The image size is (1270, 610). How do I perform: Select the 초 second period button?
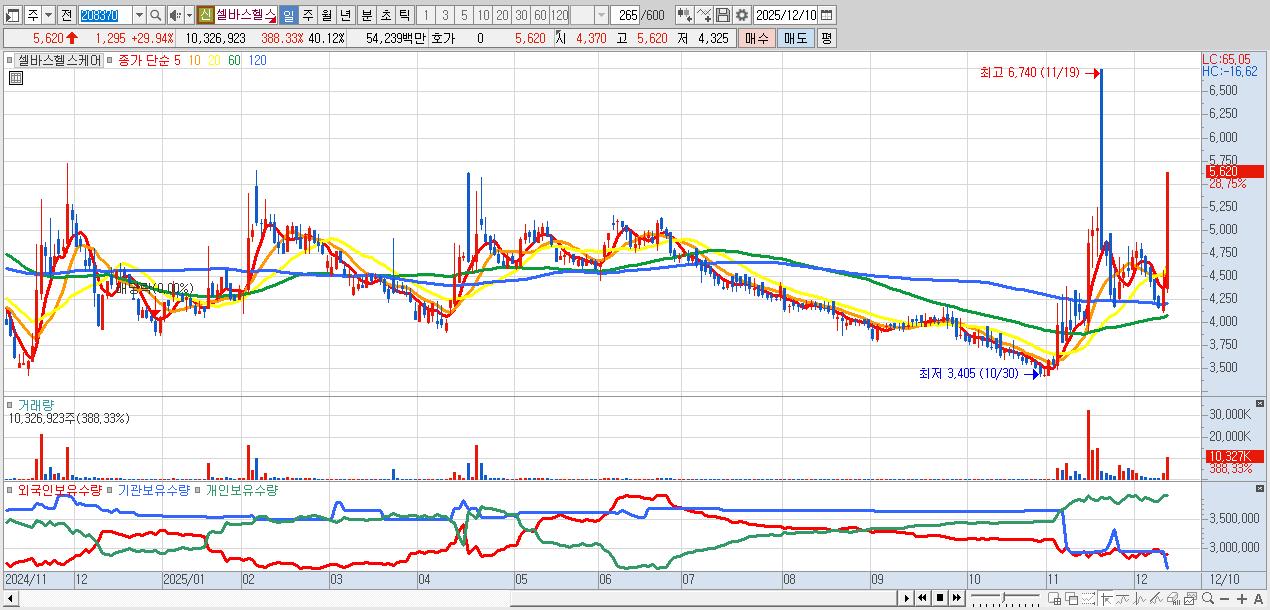click(x=384, y=16)
